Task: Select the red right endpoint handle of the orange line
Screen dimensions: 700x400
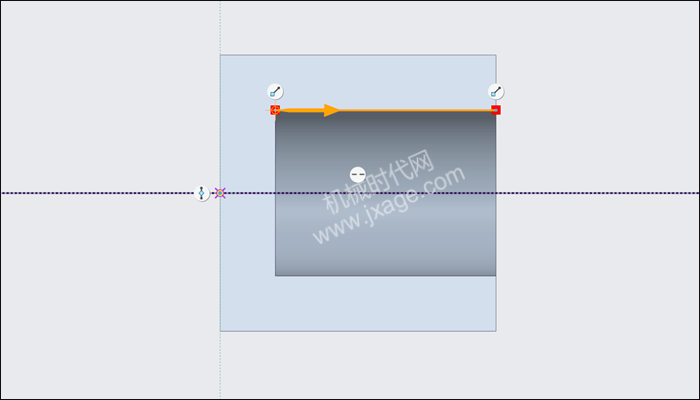Action: pos(496,110)
